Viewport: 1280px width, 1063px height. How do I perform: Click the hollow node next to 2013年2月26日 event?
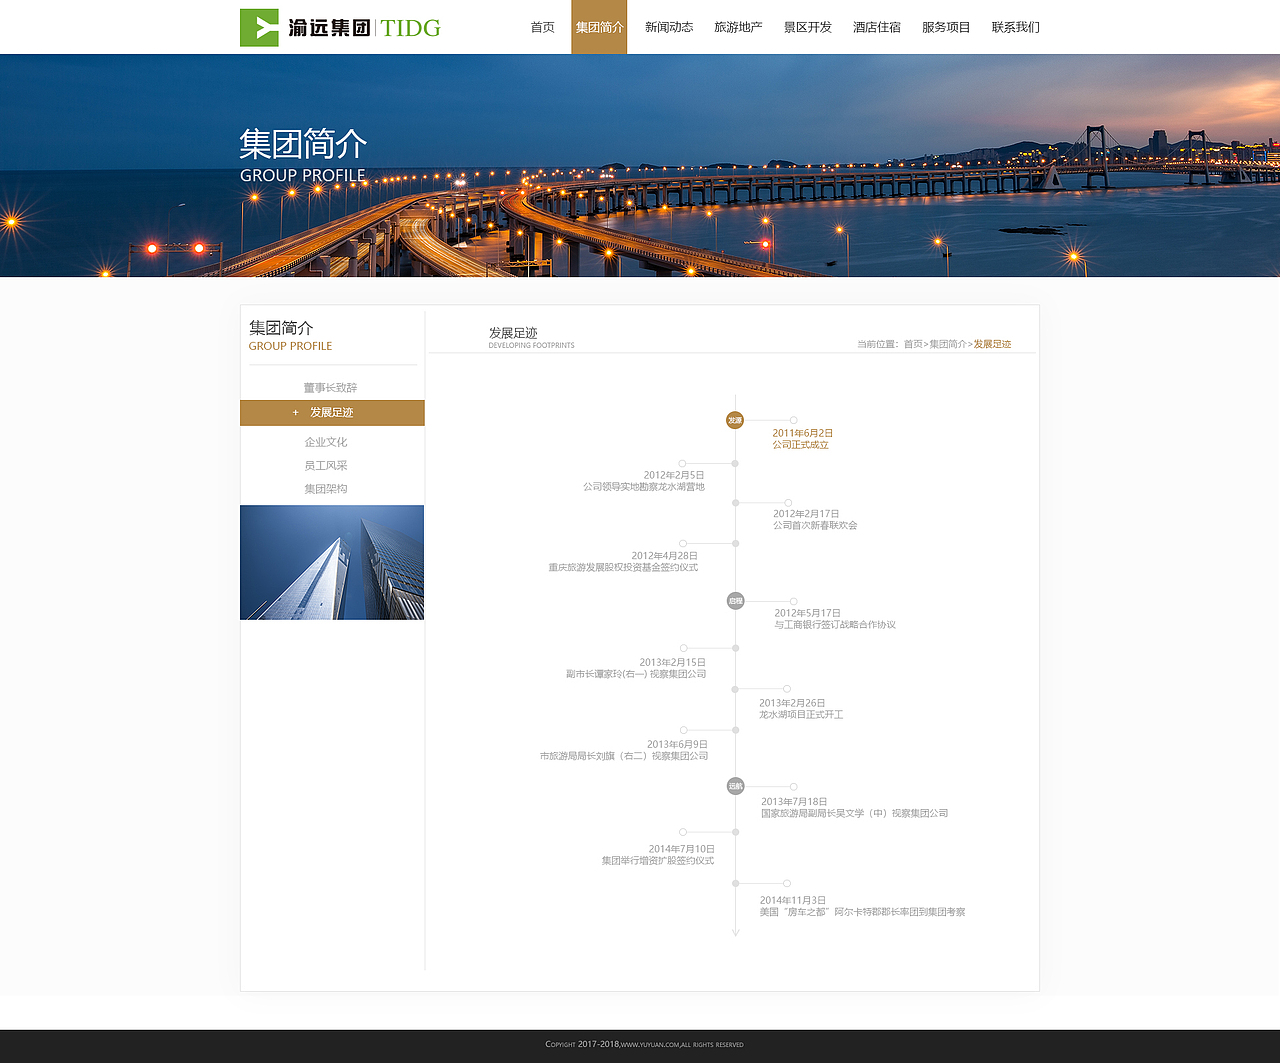(786, 688)
